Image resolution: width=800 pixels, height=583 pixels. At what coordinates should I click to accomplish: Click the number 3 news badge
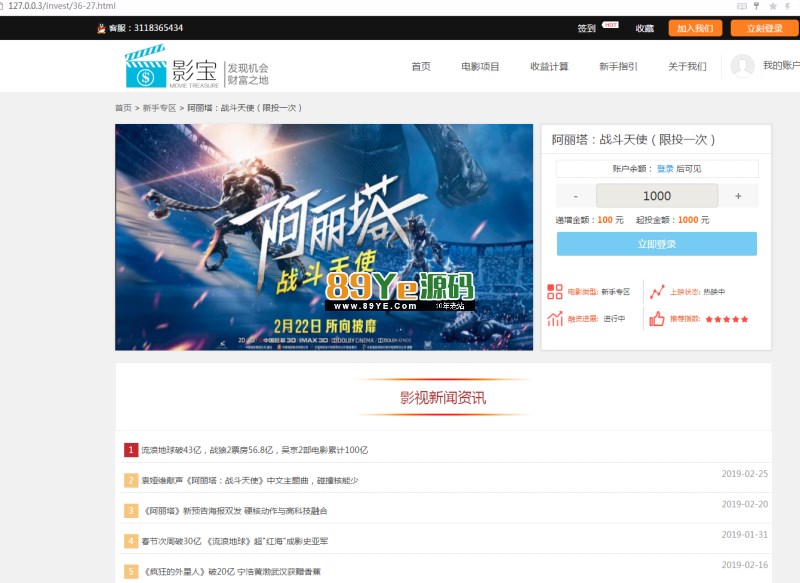point(131,511)
